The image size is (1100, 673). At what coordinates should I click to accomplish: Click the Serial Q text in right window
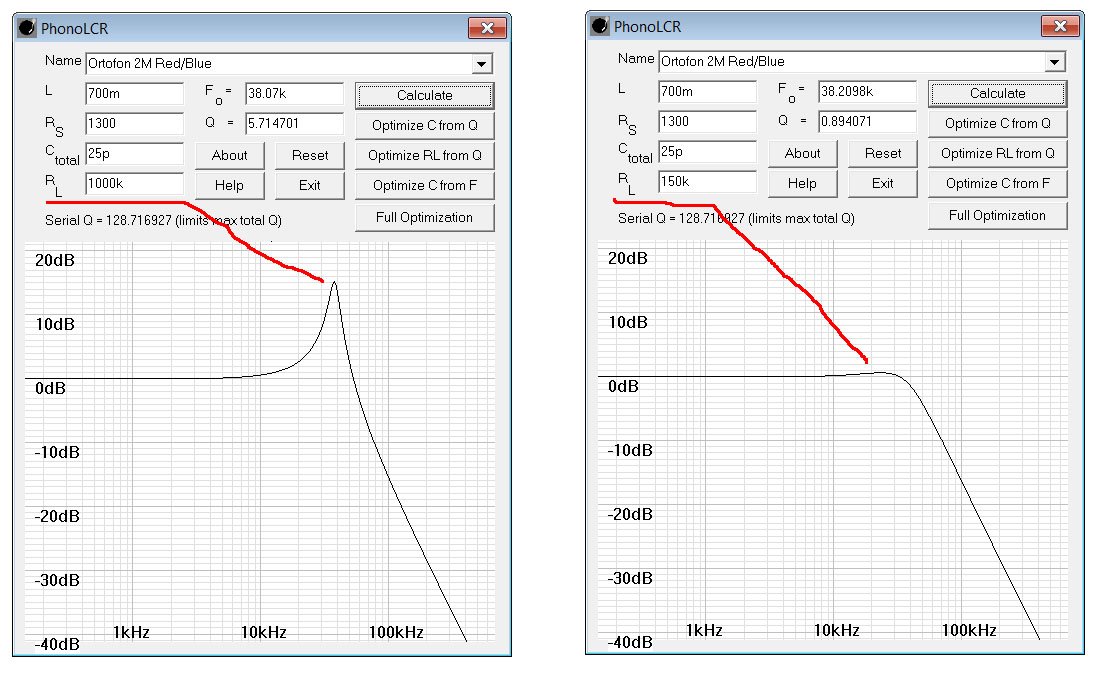tap(737, 218)
